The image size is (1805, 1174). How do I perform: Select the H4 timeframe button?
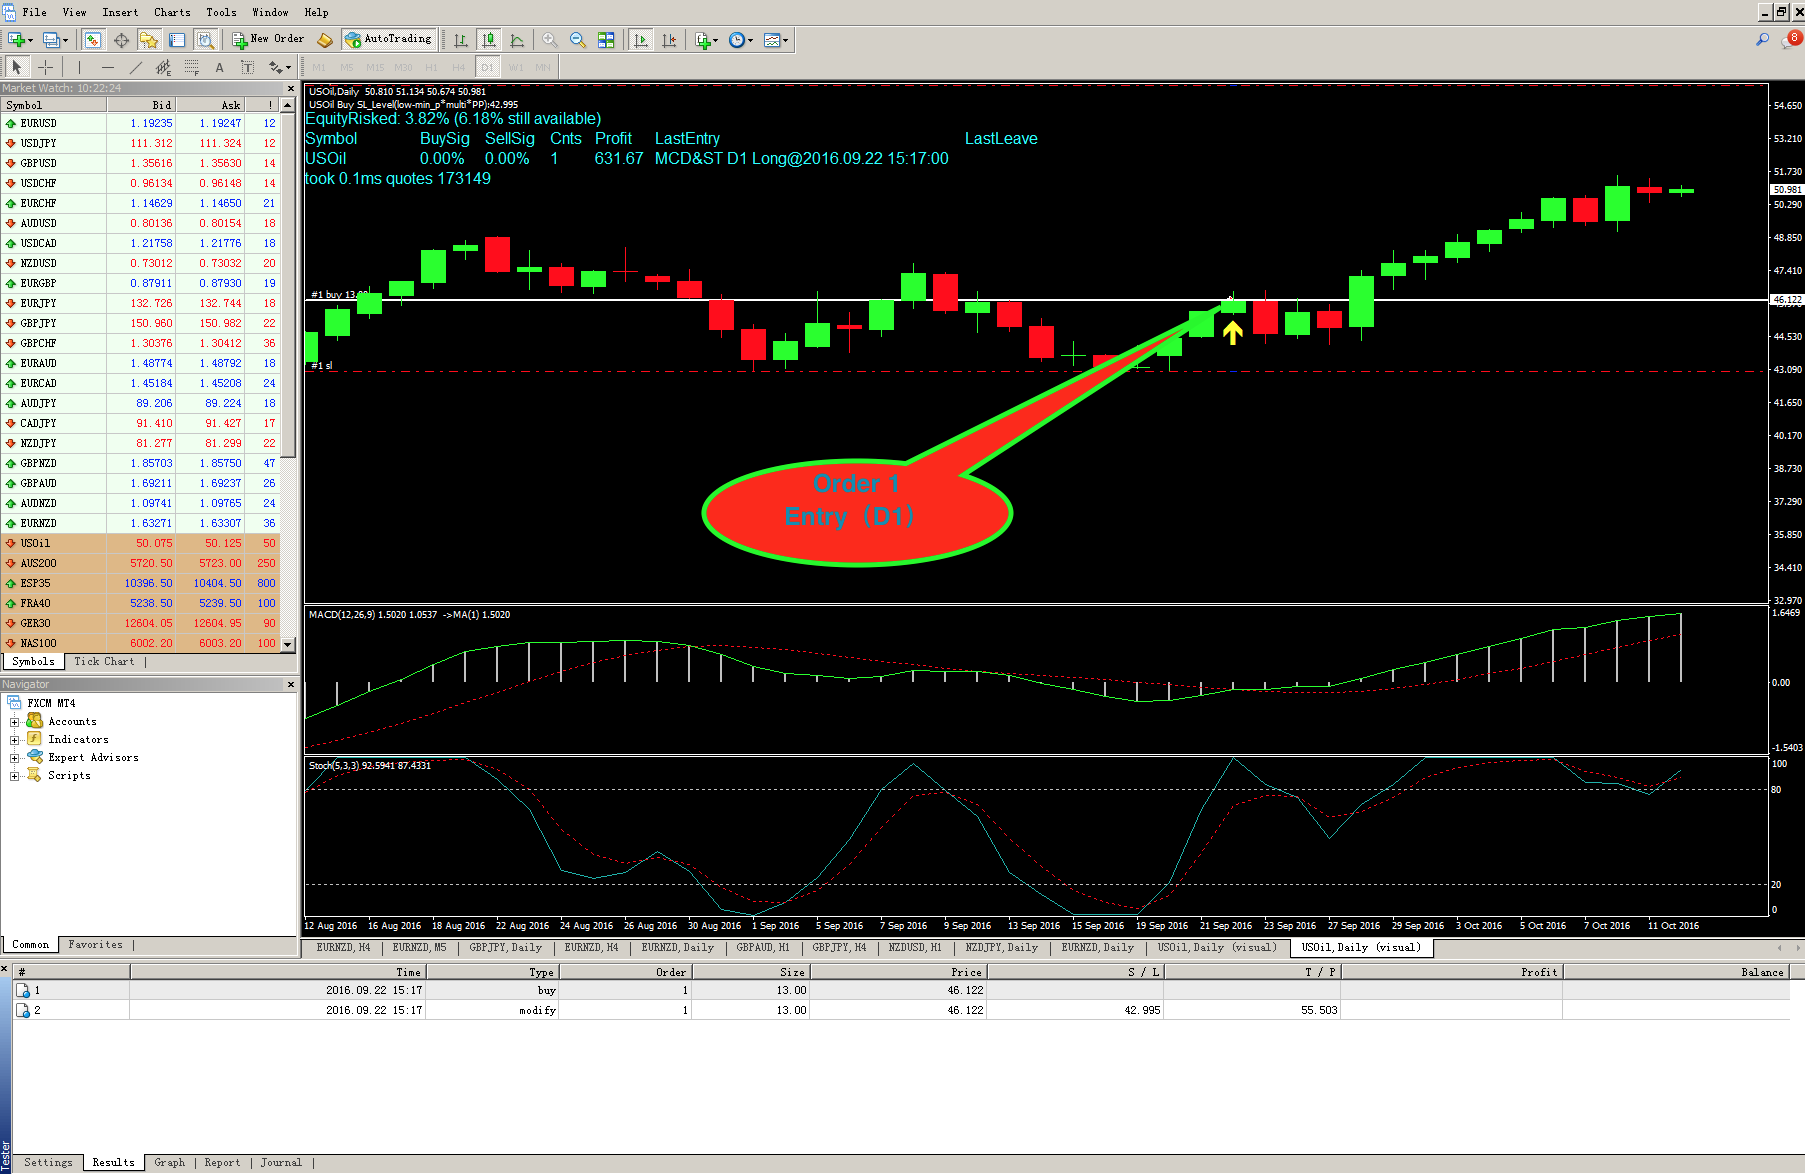(x=459, y=67)
